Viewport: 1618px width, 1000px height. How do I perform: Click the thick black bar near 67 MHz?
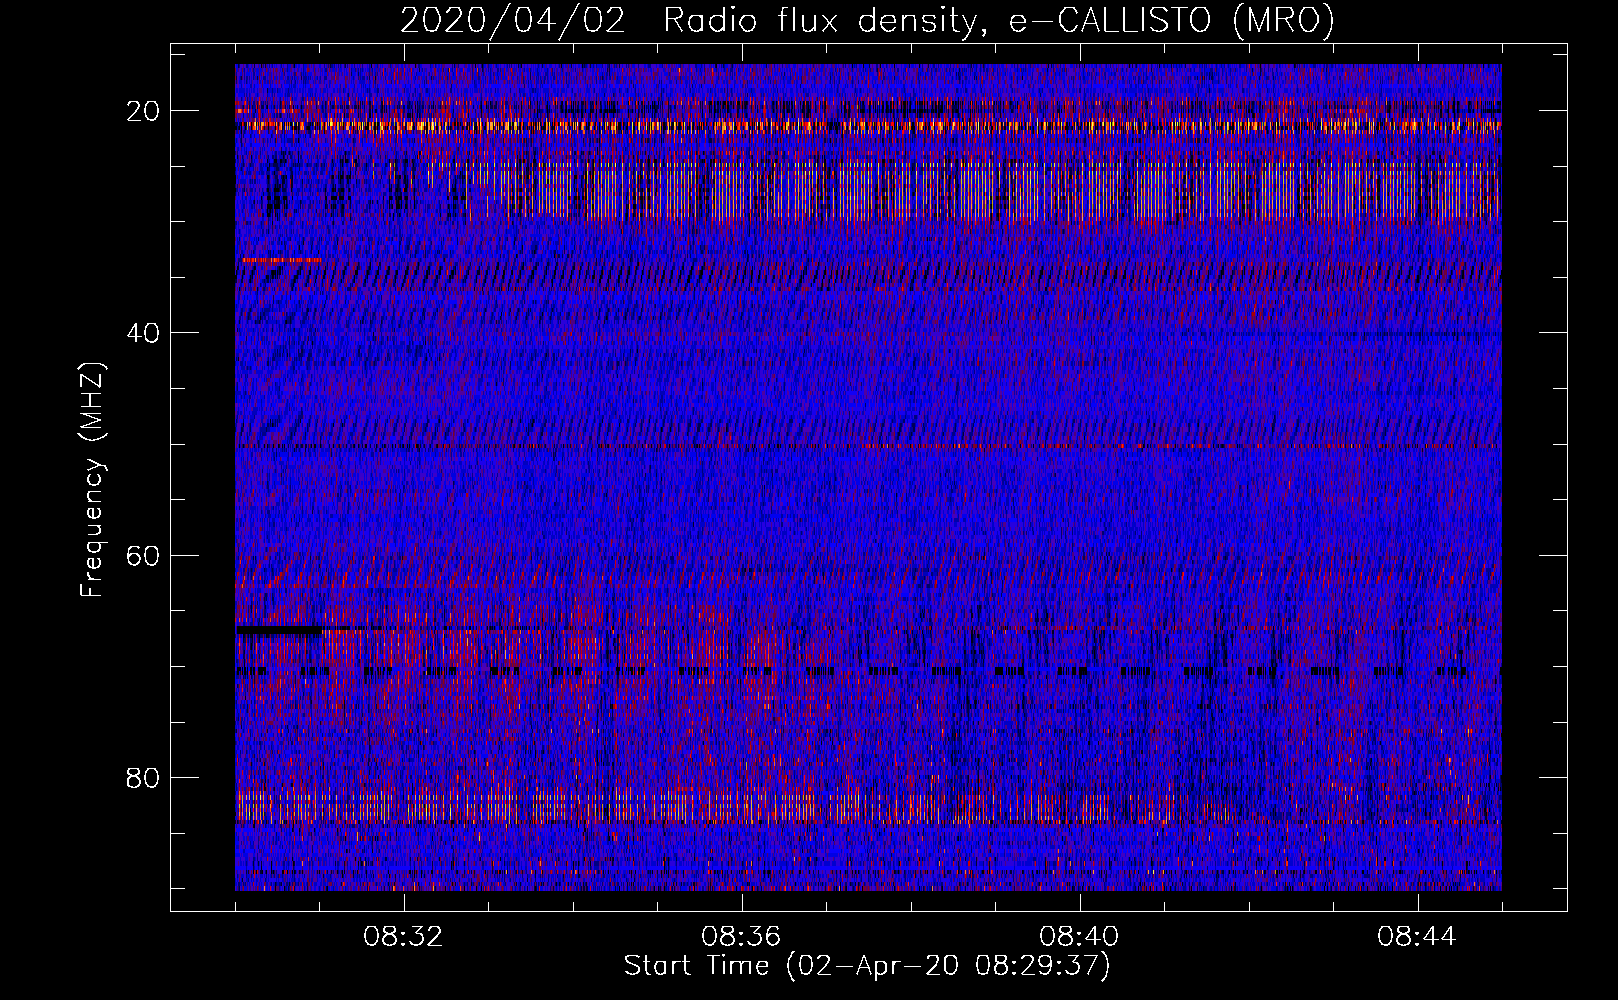(279, 631)
